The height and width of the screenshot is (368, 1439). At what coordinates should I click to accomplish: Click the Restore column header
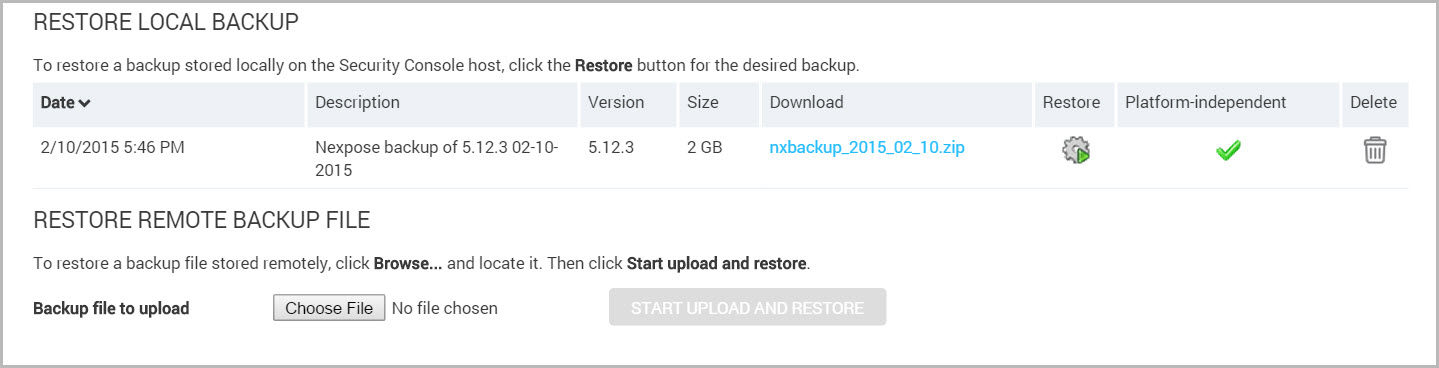1071,102
